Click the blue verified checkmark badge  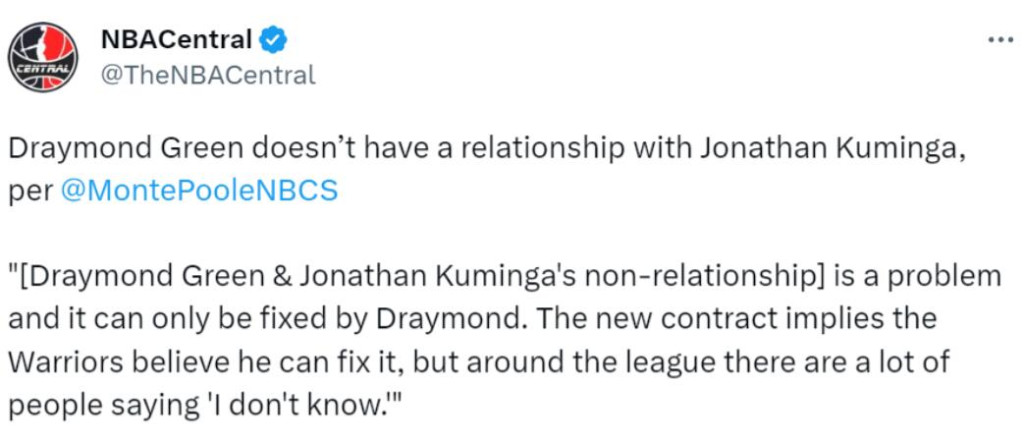pos(273,40)
